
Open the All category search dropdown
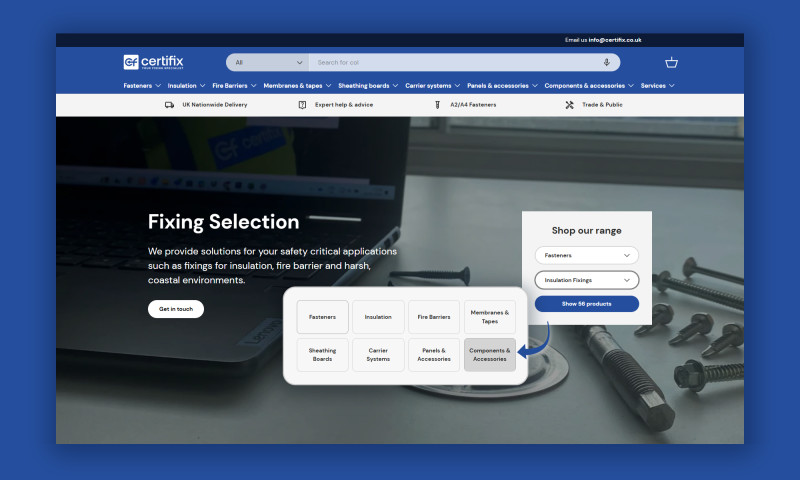click(x=266, y=62)
